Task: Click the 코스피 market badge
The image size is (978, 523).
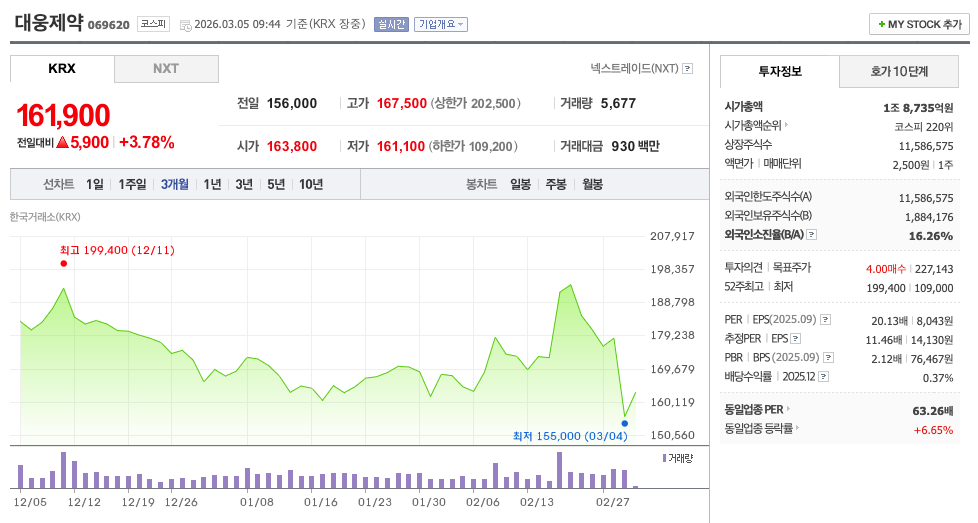Action: click(x=153, y=24)
